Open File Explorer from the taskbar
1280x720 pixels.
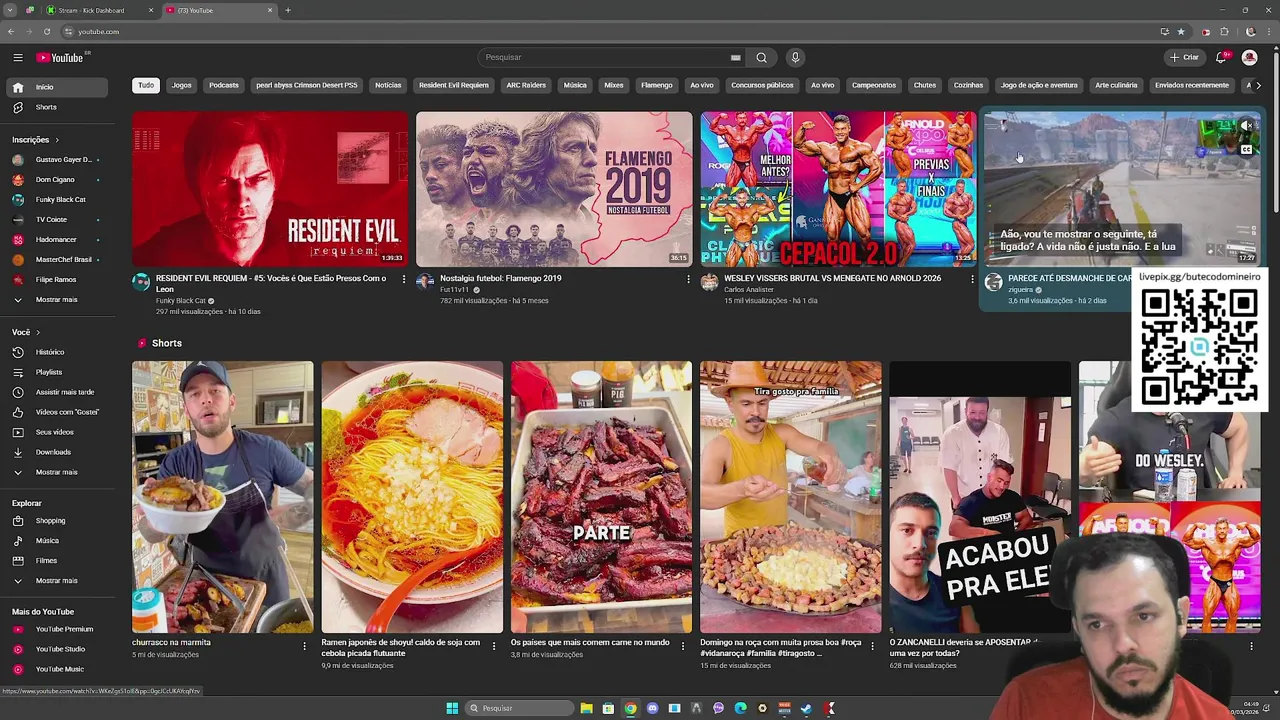(x=586, y=708)
